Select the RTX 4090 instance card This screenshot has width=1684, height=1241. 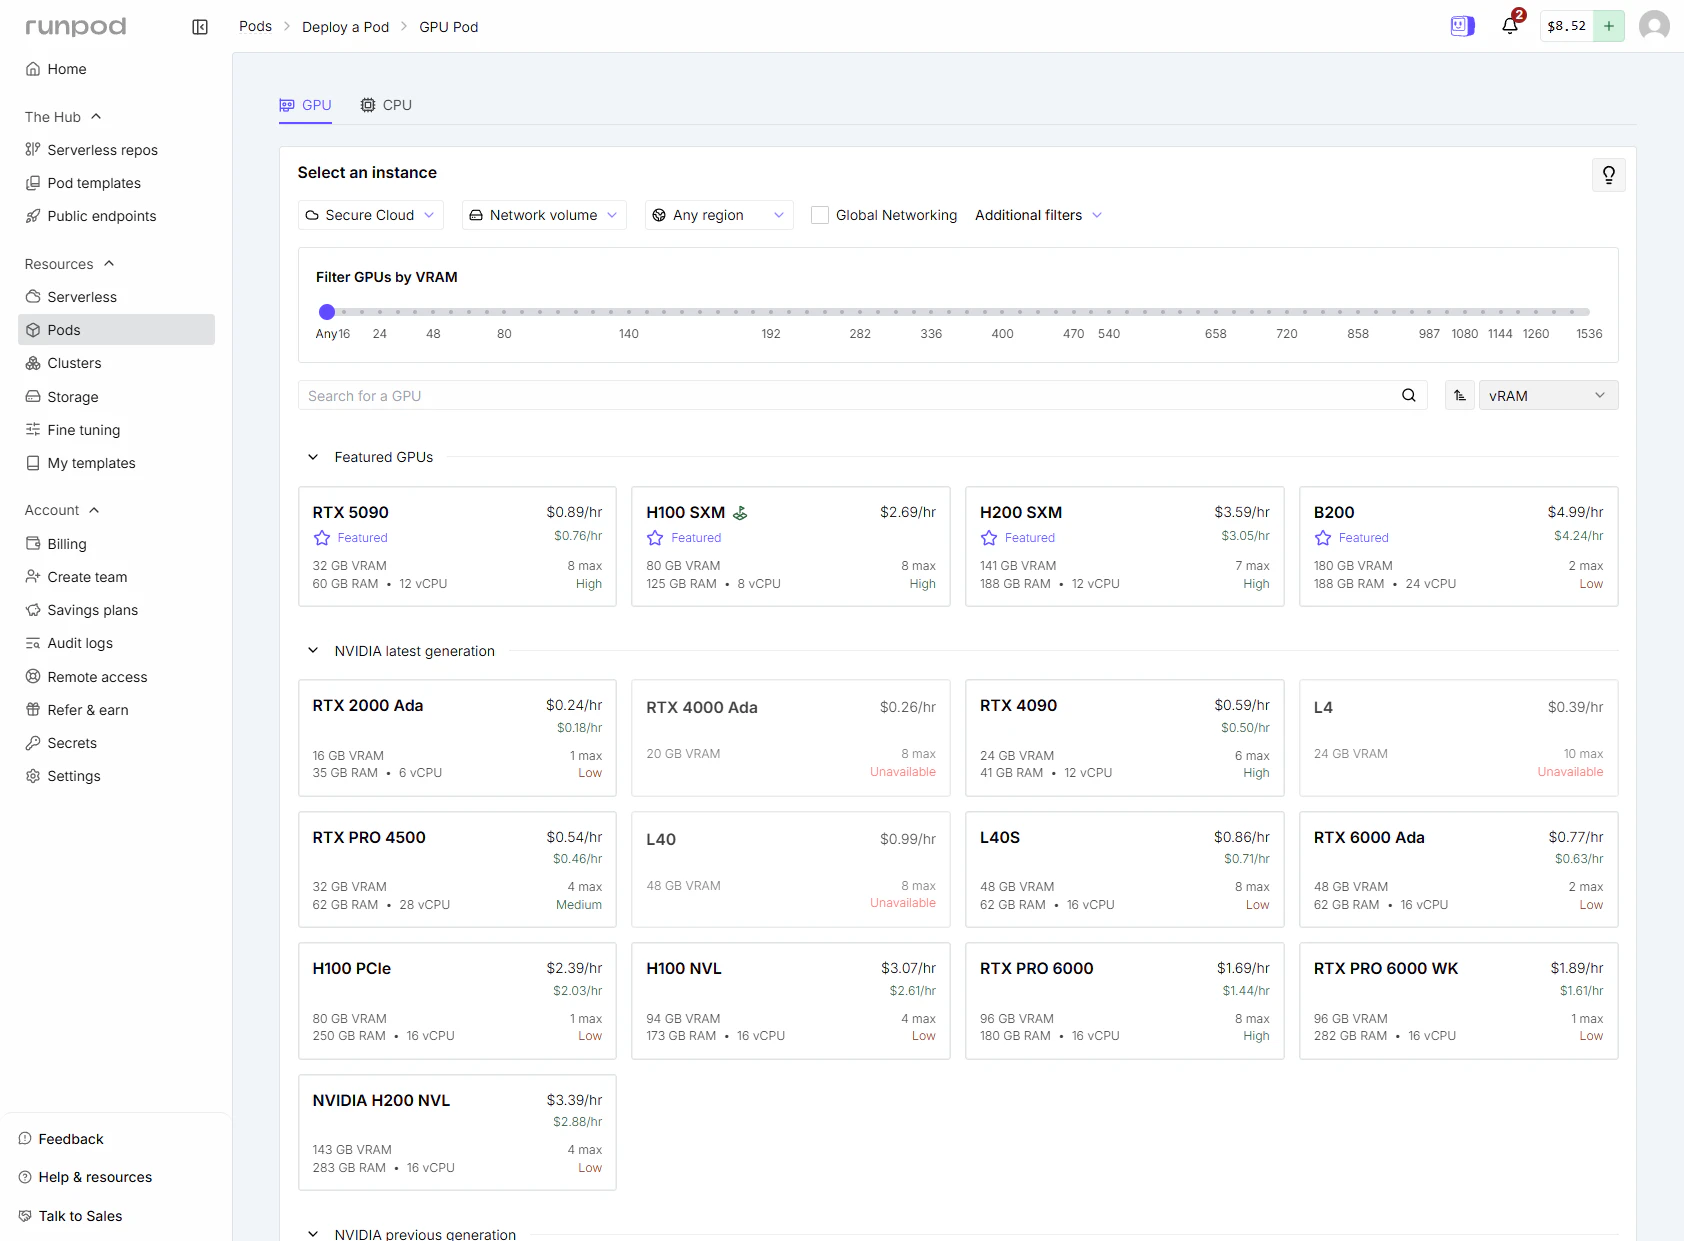1124,738
